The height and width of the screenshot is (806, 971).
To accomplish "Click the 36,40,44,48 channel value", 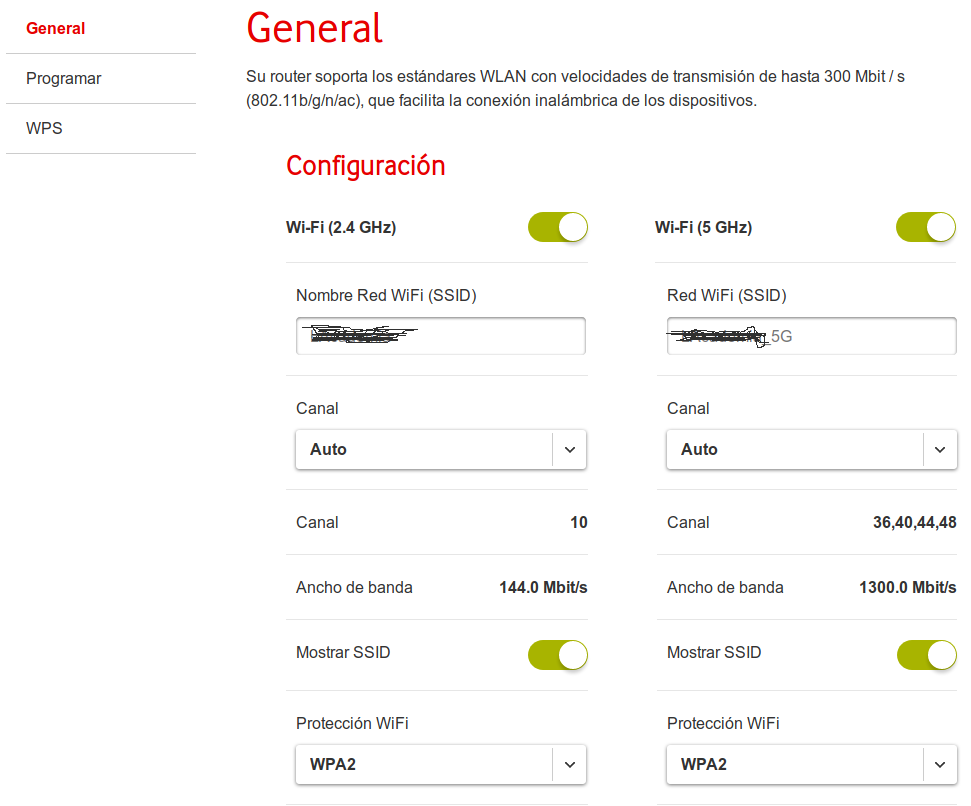I will tap(914, 523).
